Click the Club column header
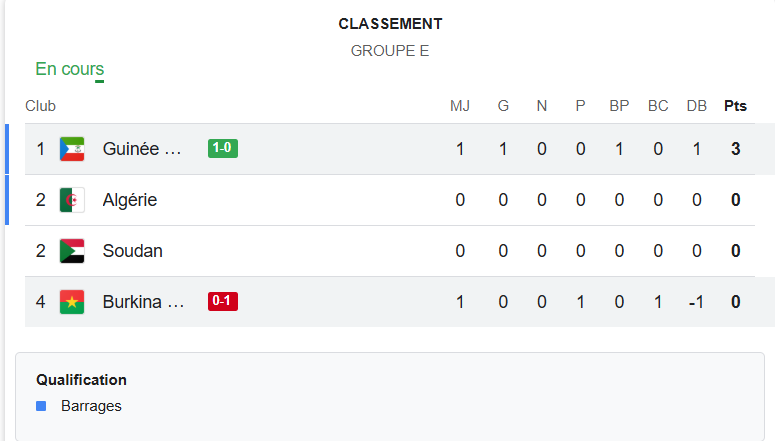The image size is (775, 441). pyautogui.click(x=40, y=106)
